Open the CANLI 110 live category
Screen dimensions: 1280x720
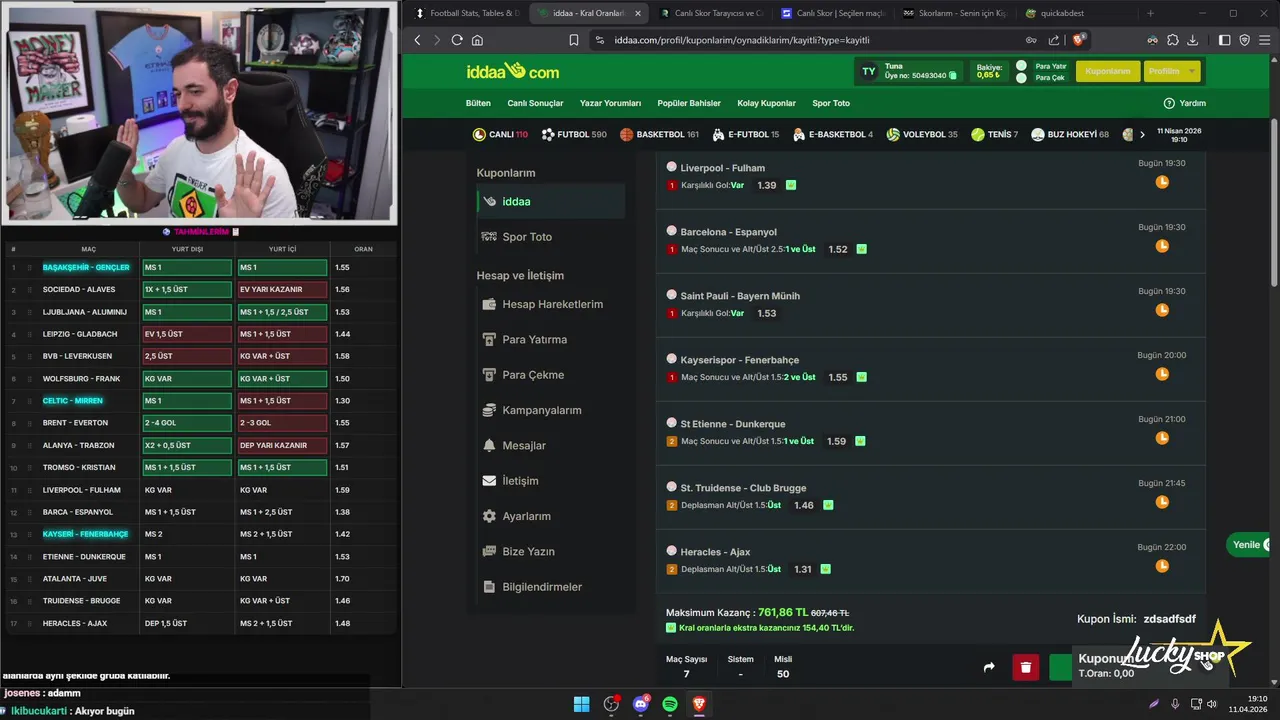click(x=500, y=134)
